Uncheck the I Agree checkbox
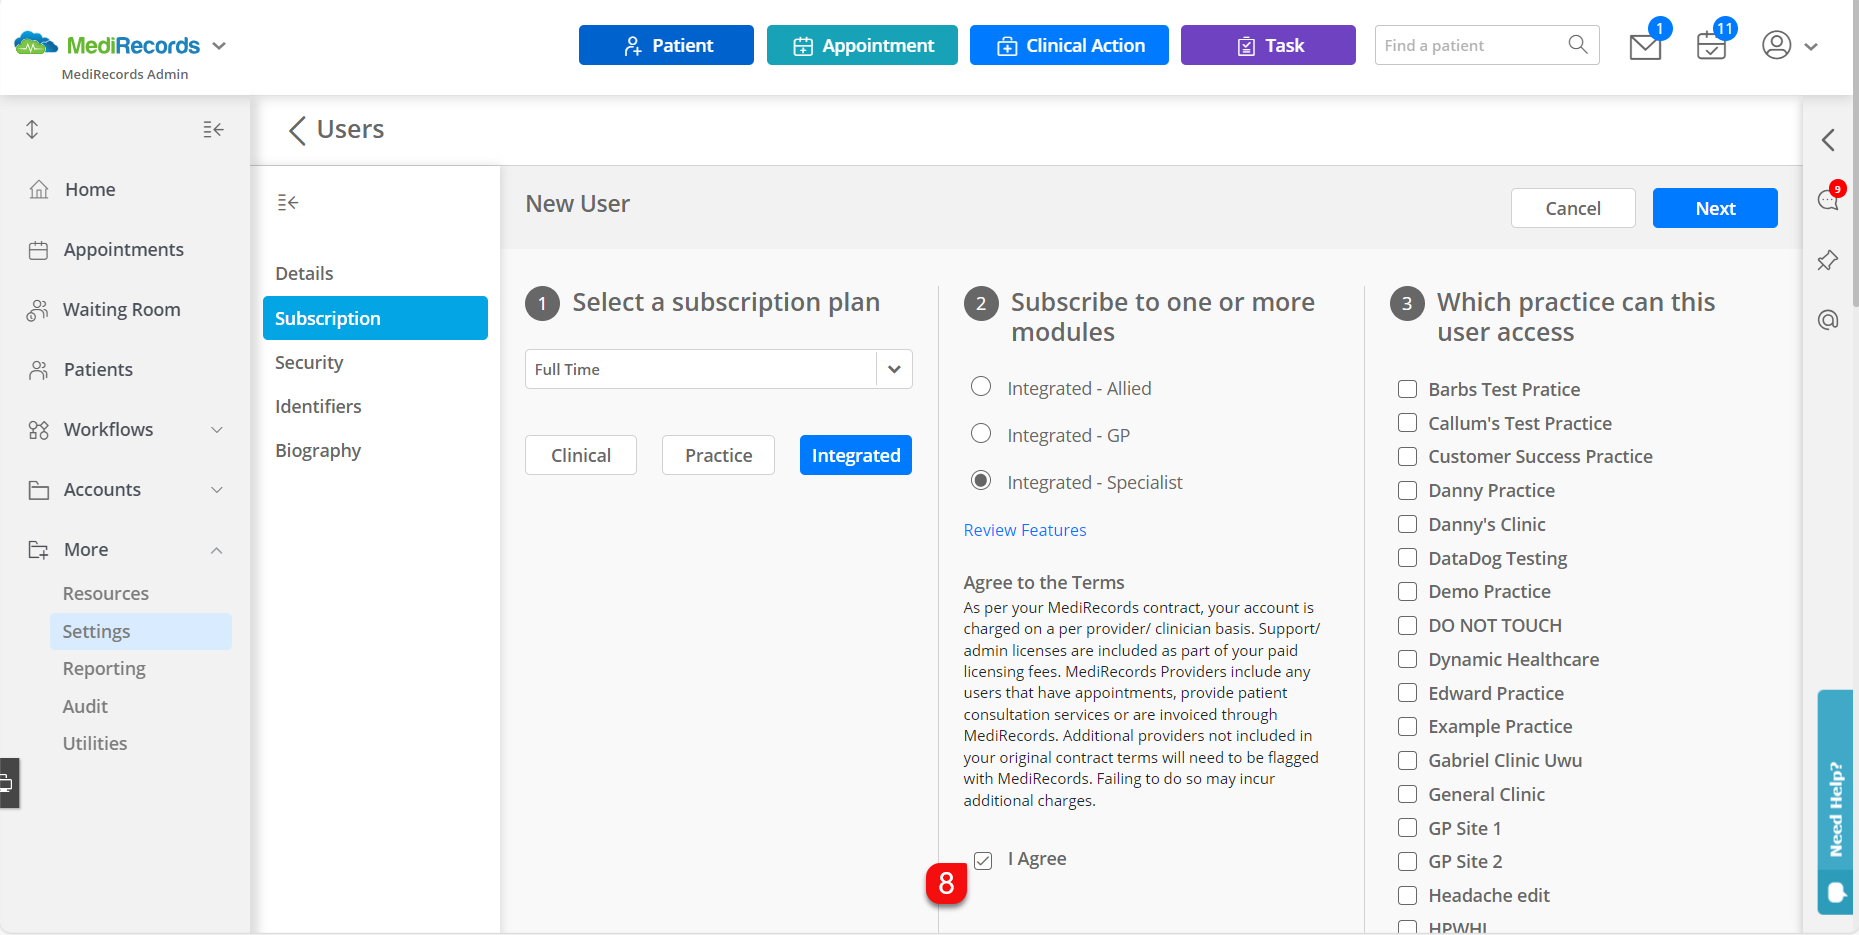The height and width of the screenshot is (935, 1859). coord(983,860)
